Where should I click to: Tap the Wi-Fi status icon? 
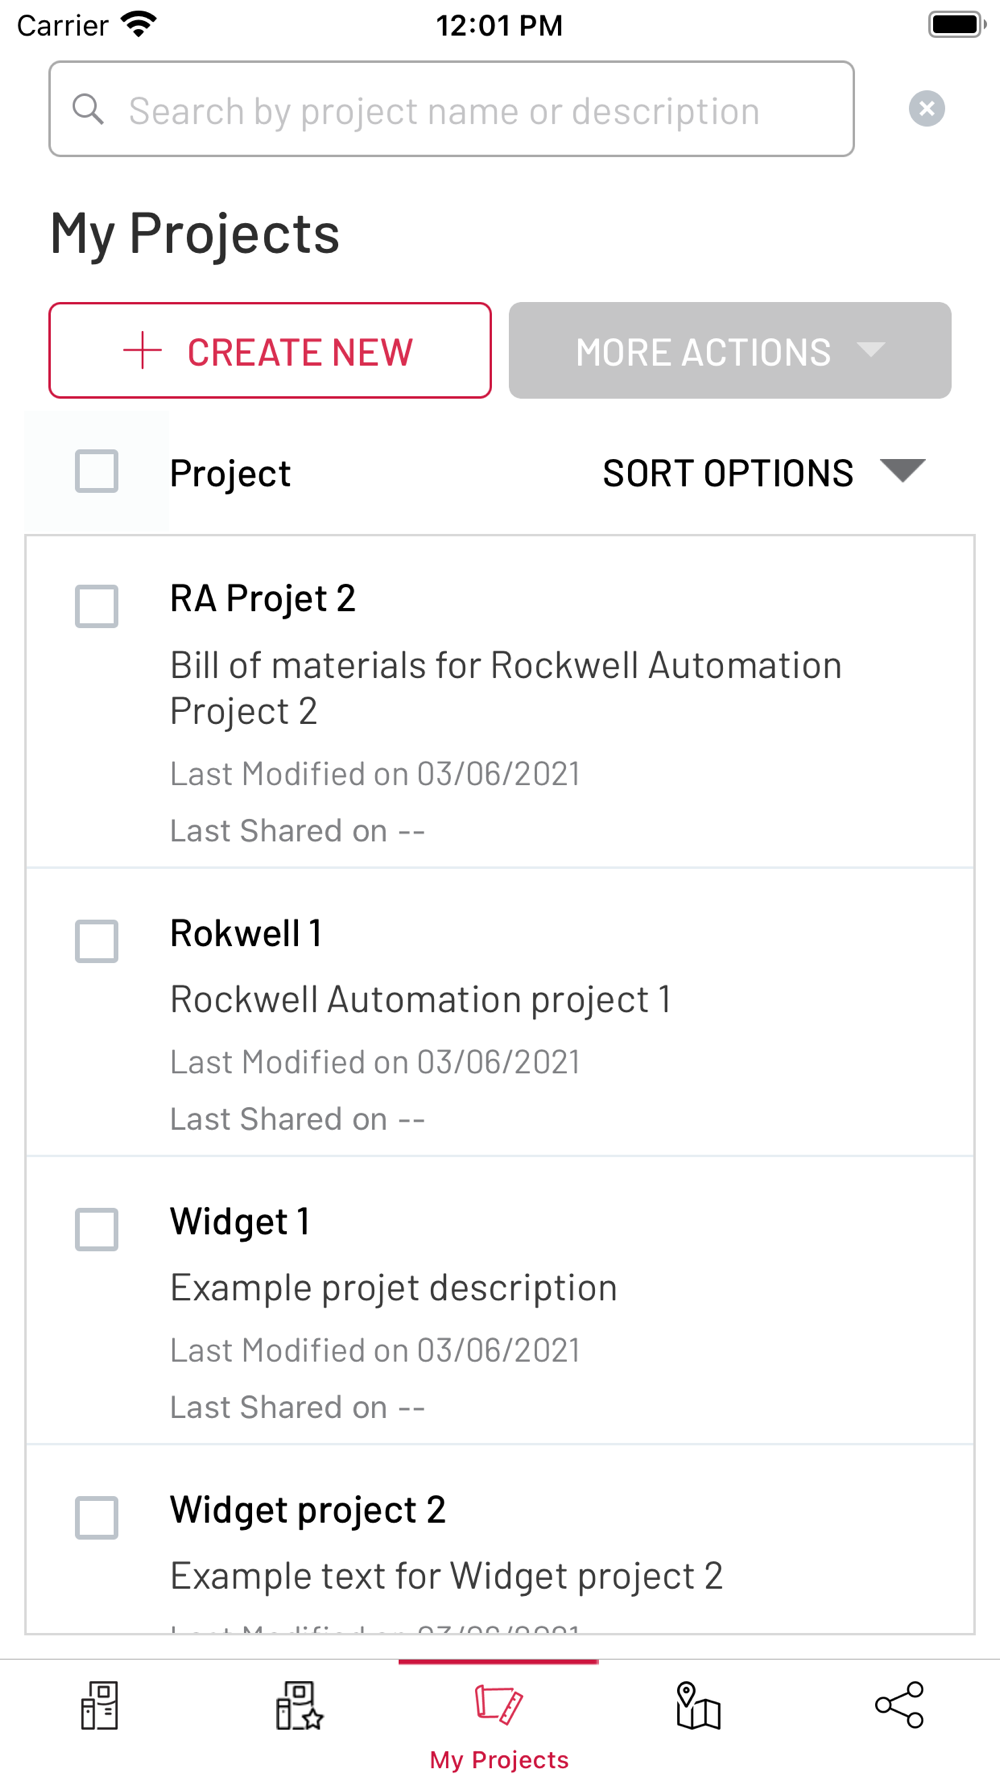click(138, 24)
